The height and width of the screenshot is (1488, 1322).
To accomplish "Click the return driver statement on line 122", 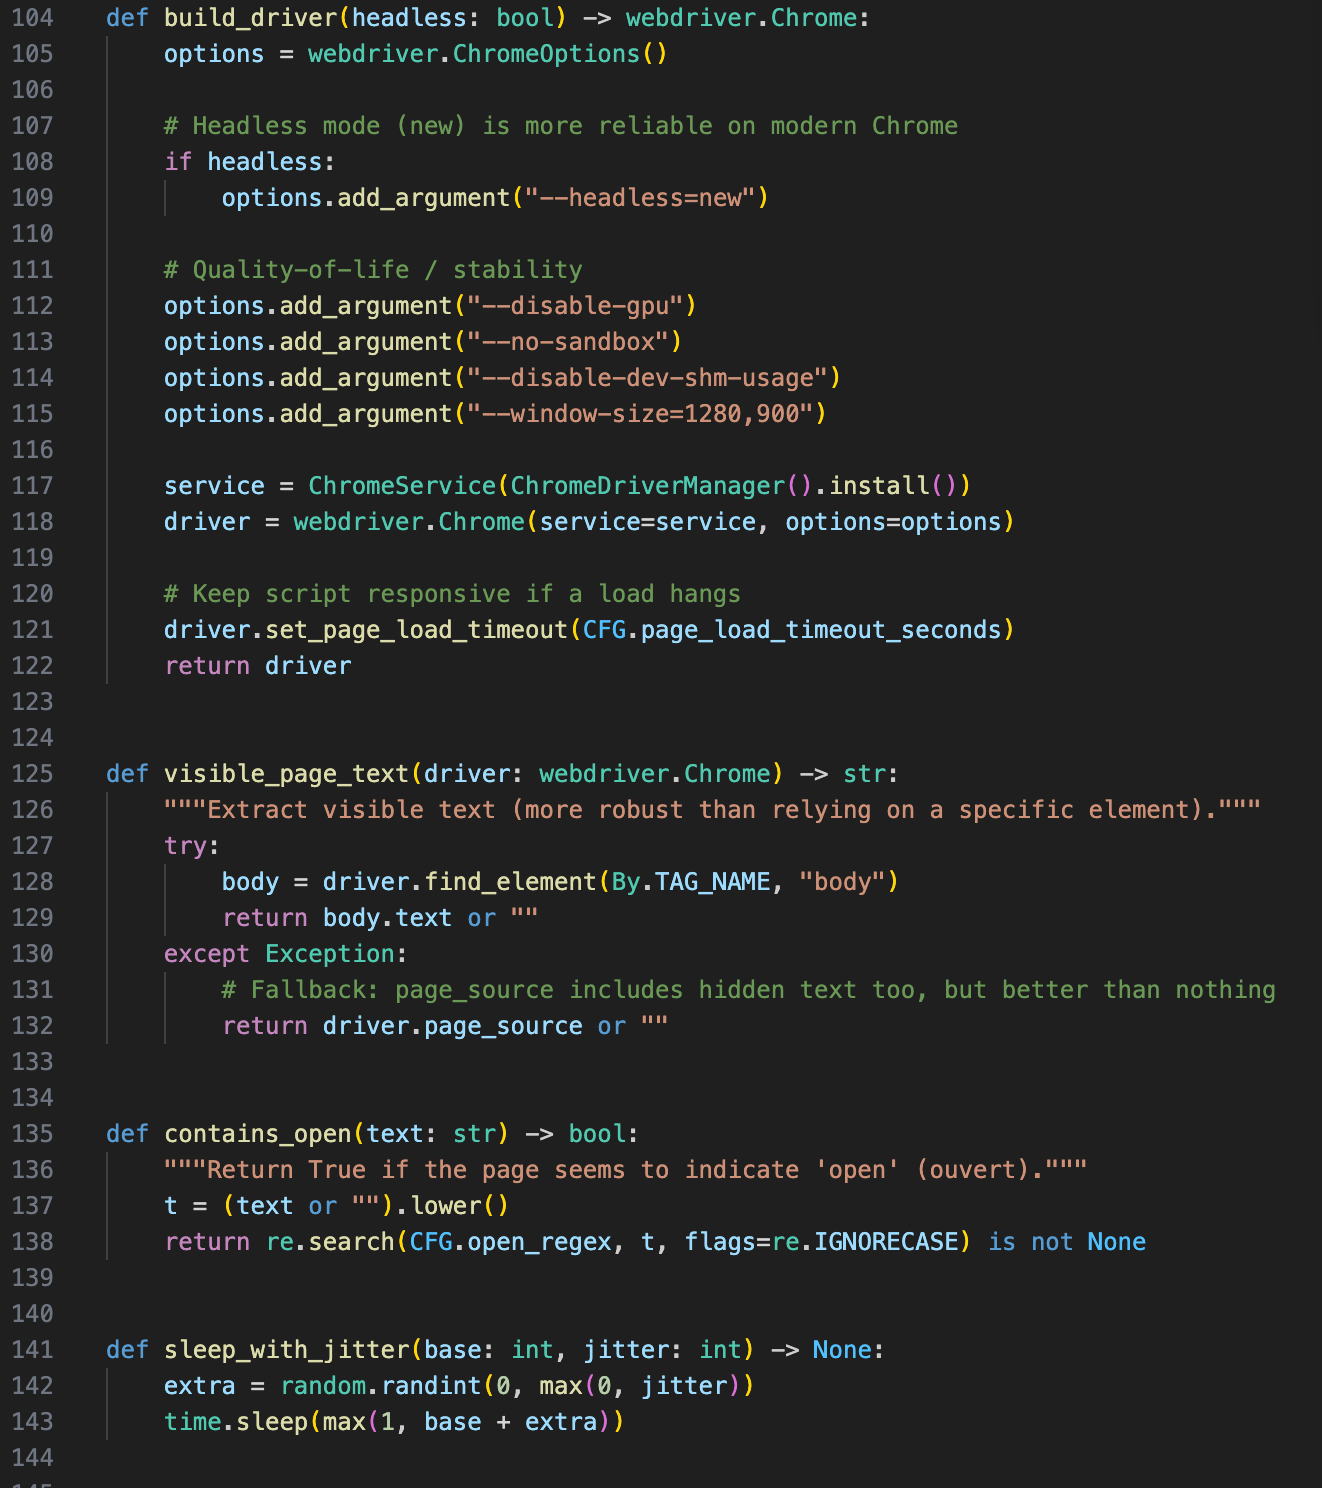I will 258,665.
